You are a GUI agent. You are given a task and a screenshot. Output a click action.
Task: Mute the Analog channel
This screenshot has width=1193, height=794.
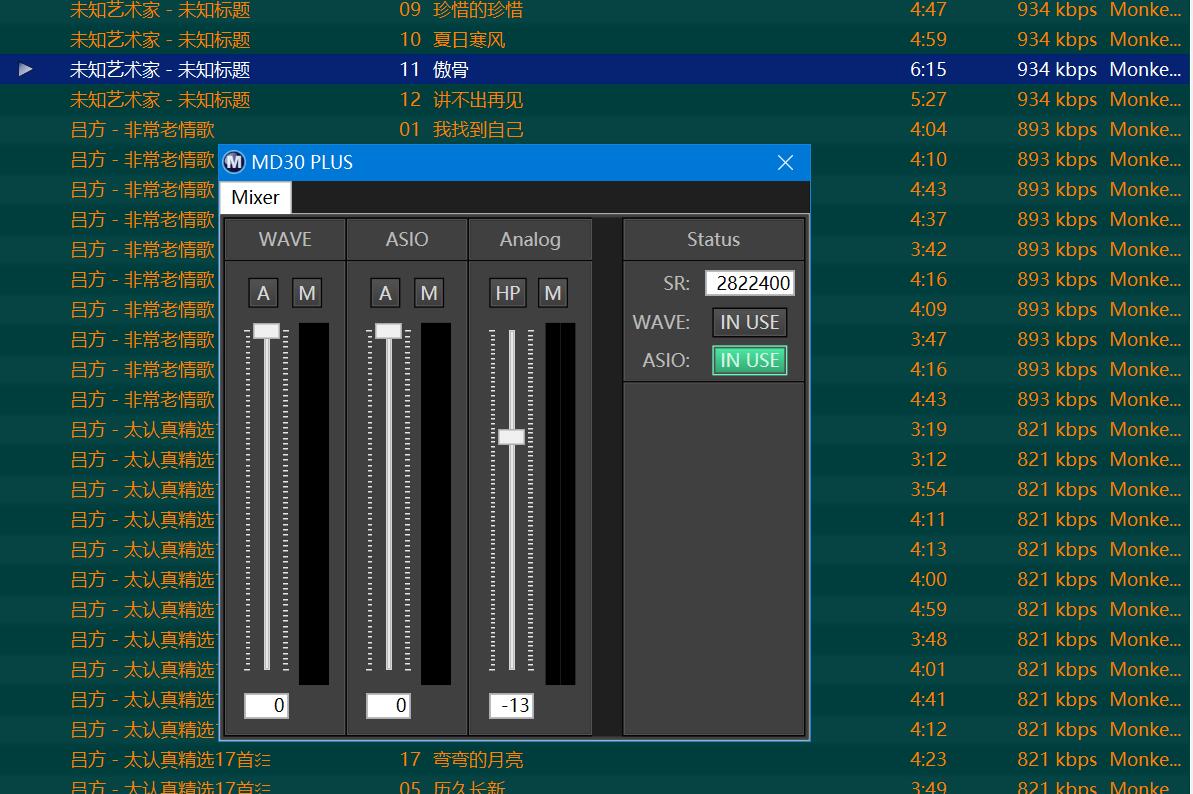pos(552,293)
